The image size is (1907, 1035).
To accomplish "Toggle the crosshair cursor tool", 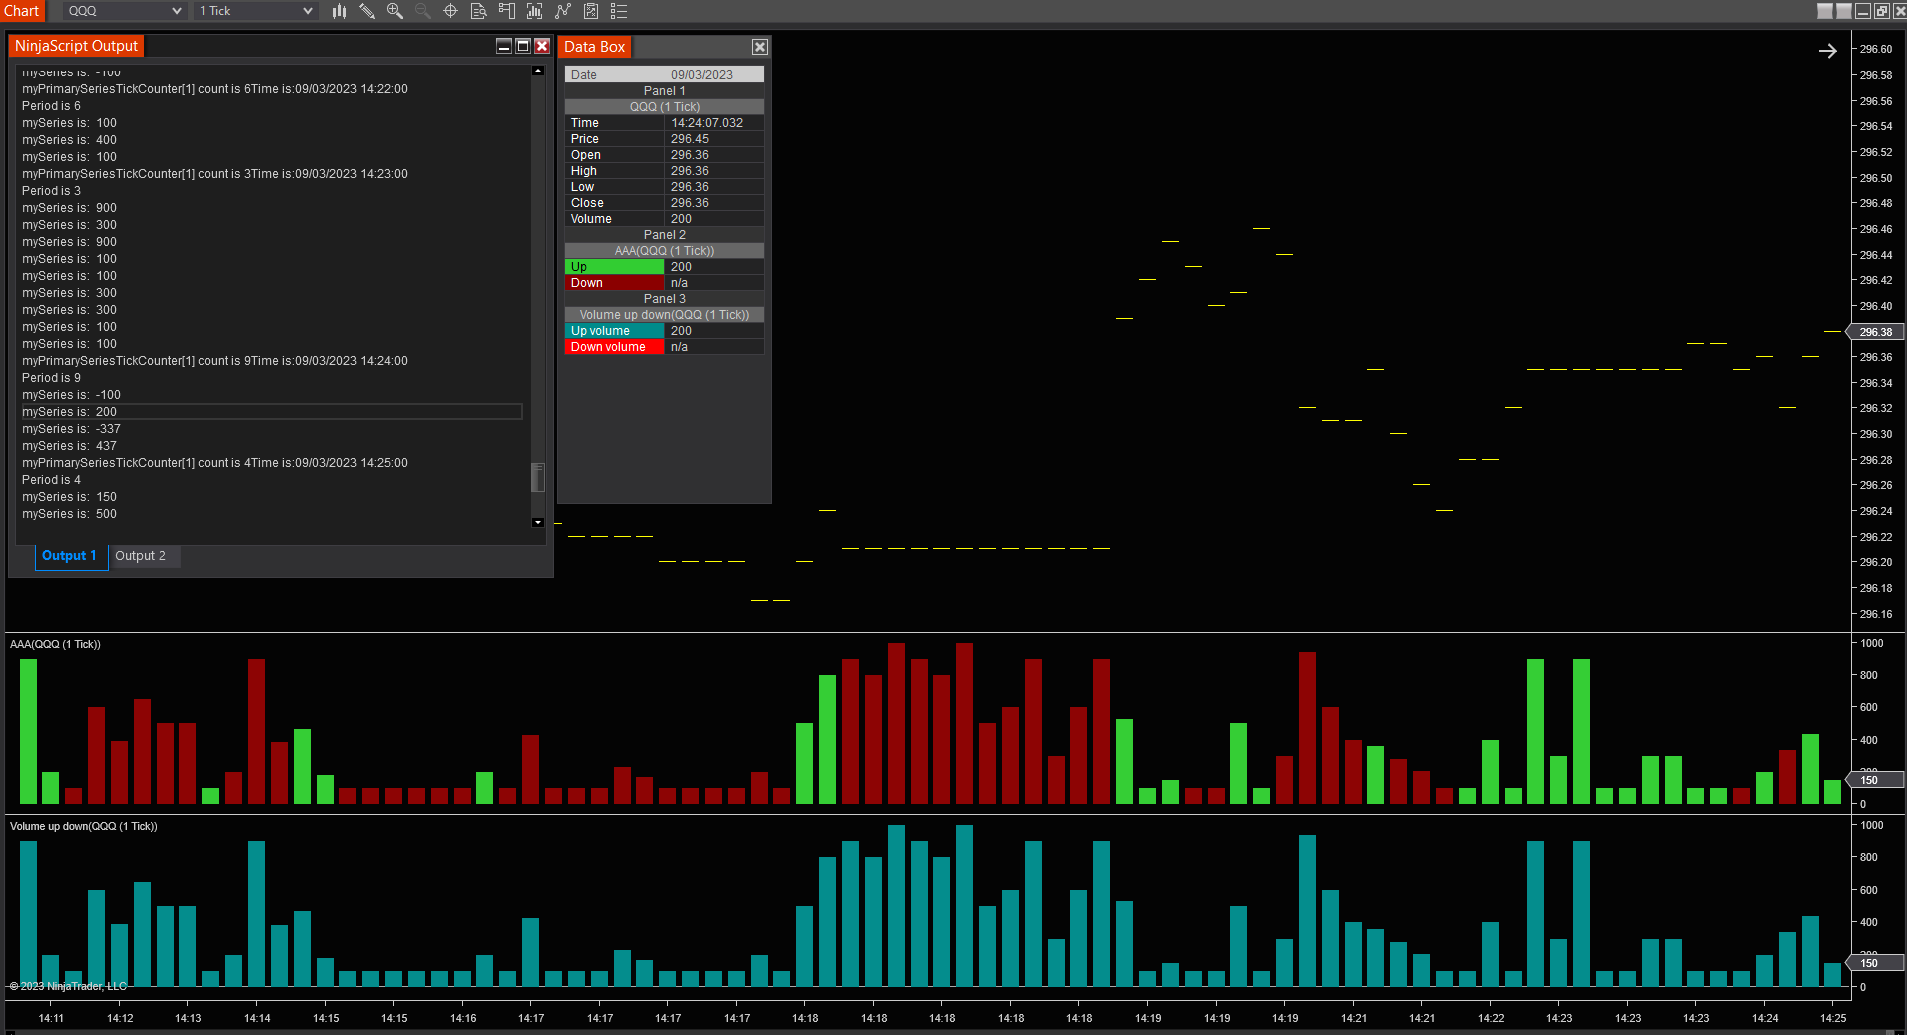I will pos(451,11).
